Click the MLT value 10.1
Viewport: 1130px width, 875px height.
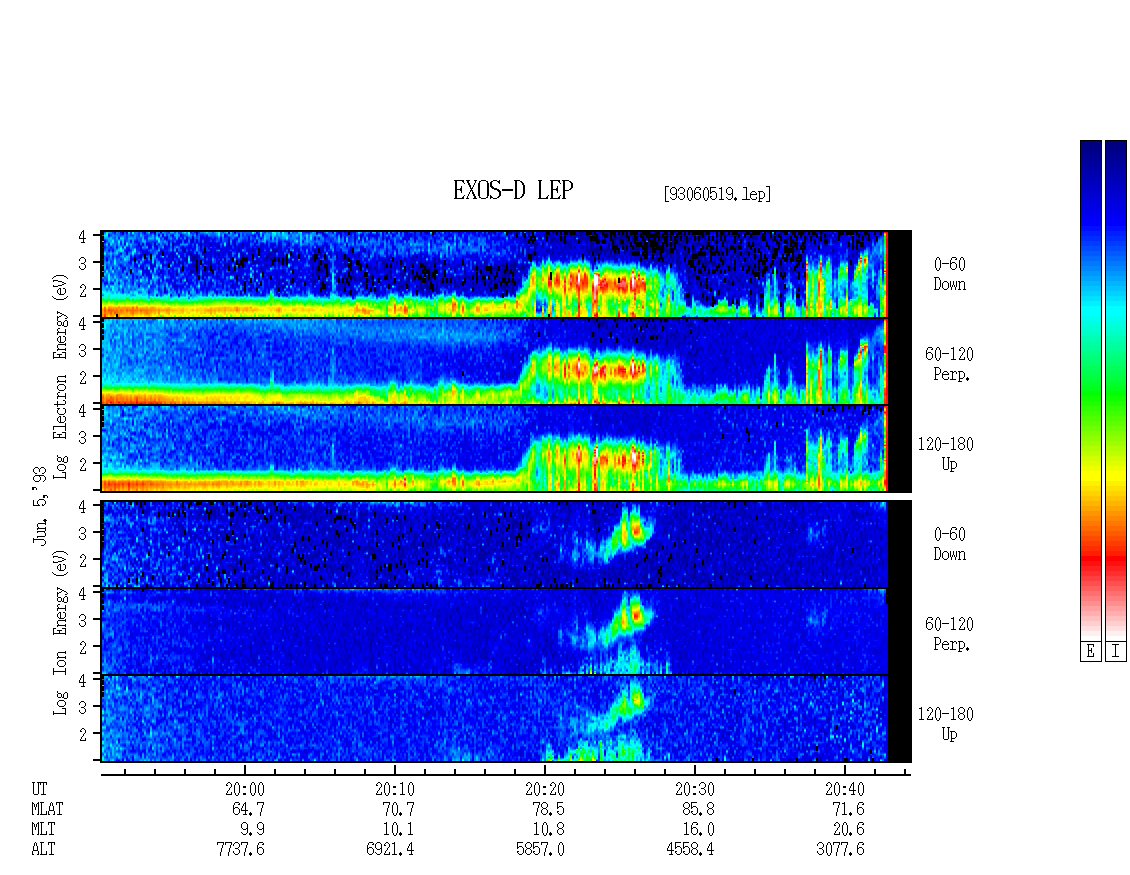point(399,830)
